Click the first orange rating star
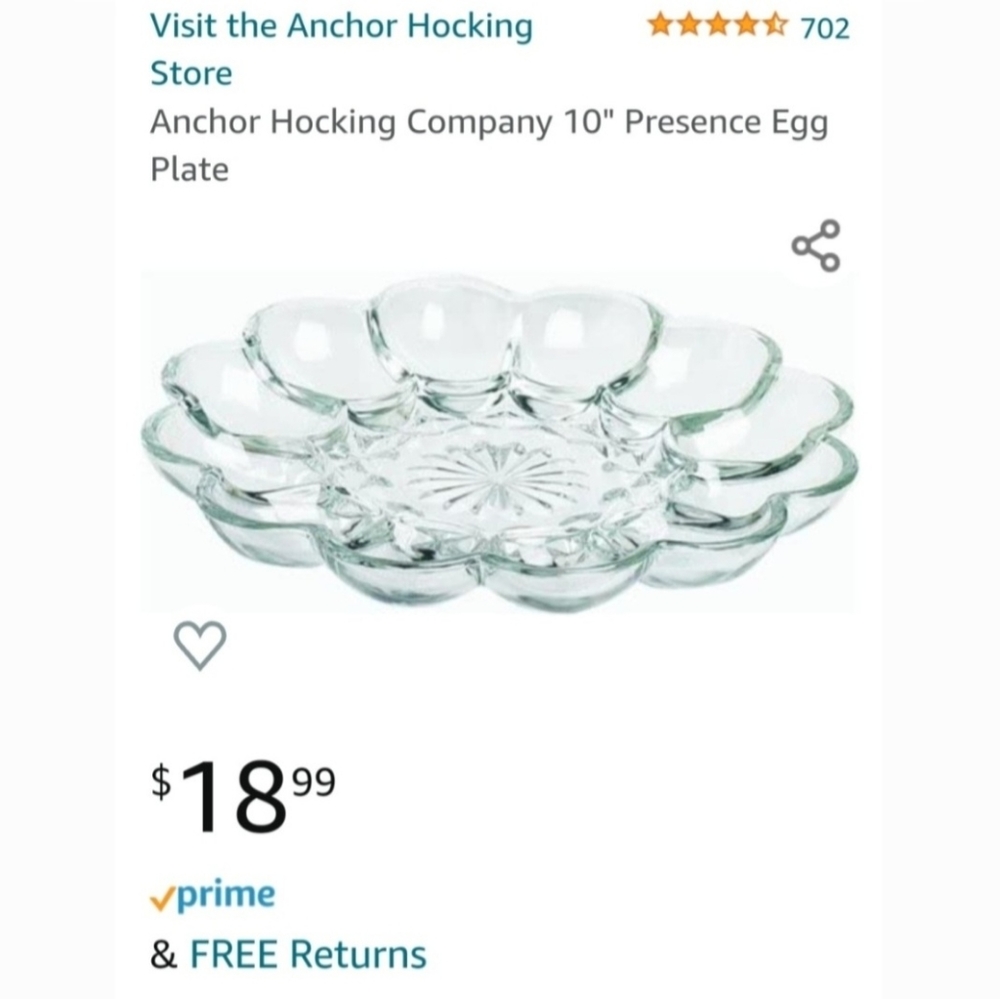This screenshot has width=1000, height=999. 659,25
